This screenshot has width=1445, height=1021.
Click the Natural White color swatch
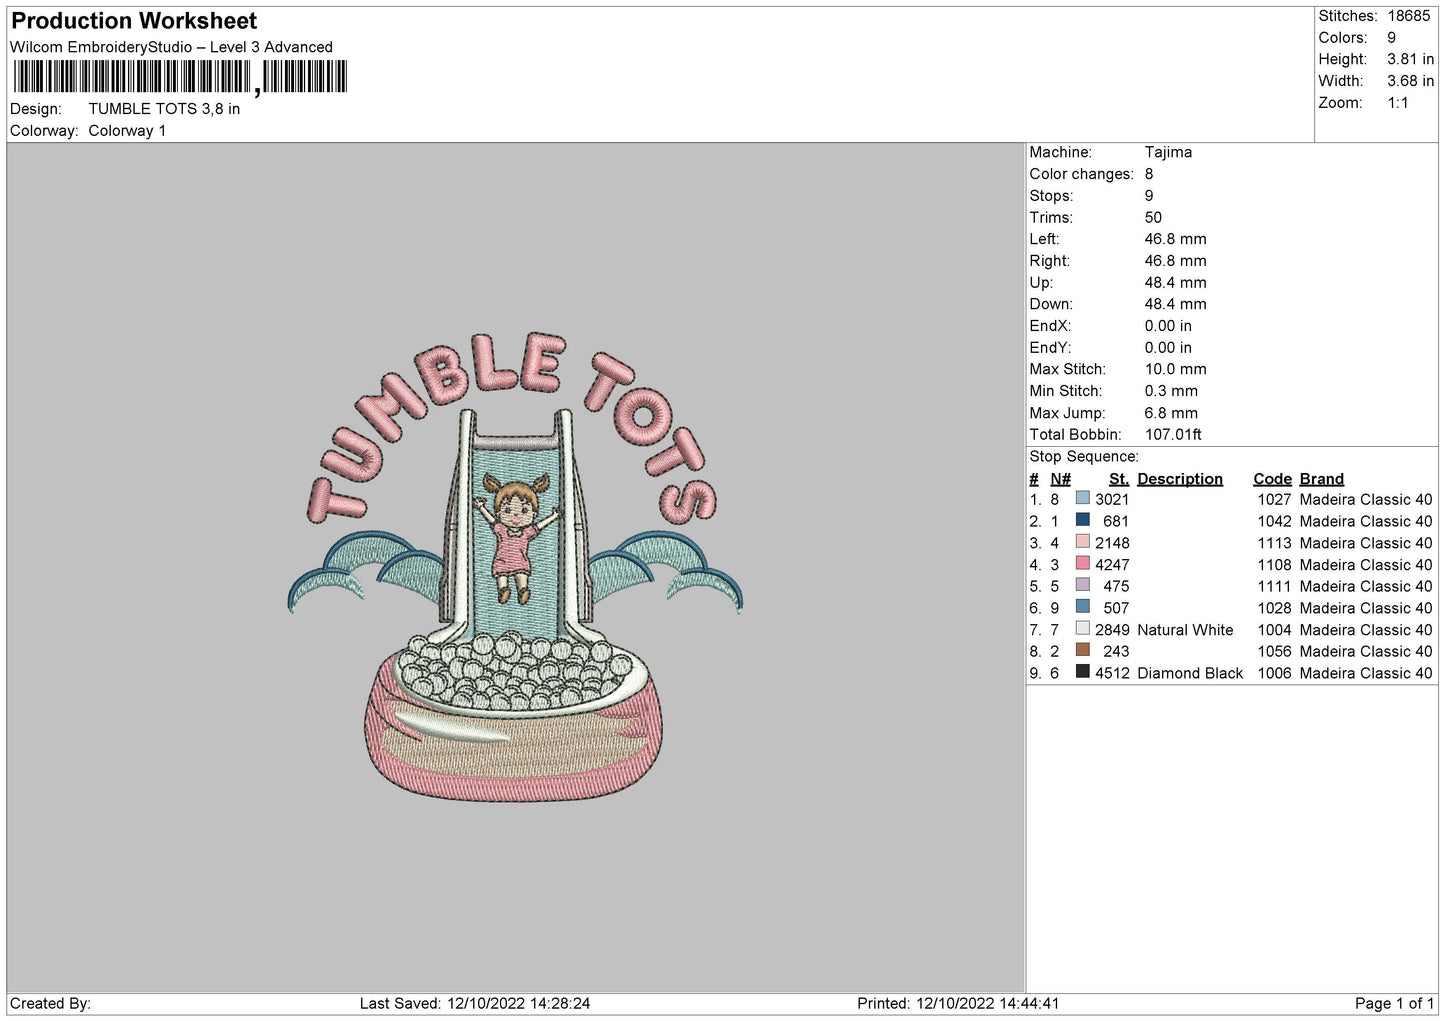[1082, 629]
